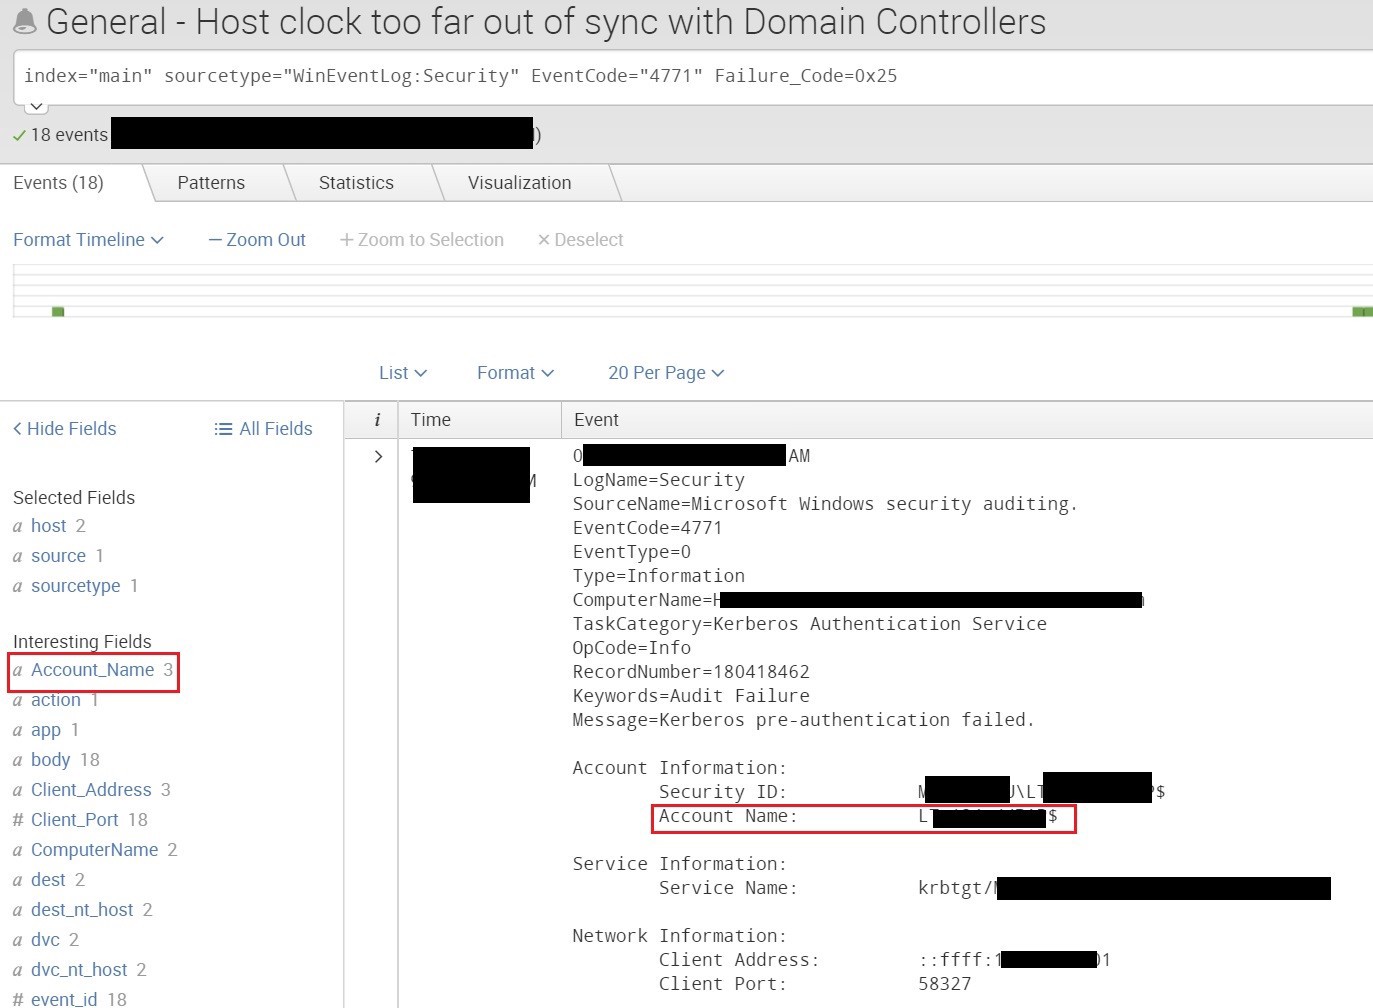Click the i info column header
1373x1008 pixels.
[x=377, y=420]
